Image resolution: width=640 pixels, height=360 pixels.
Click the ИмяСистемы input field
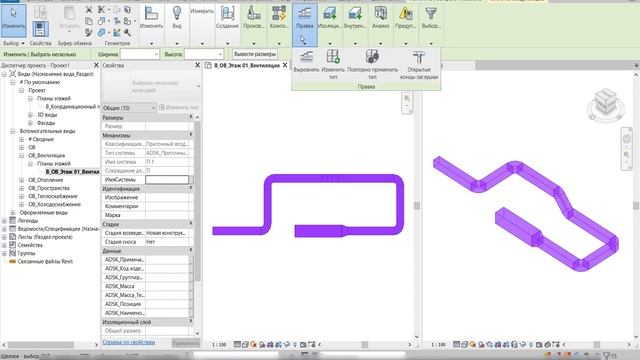click(167, 180)
